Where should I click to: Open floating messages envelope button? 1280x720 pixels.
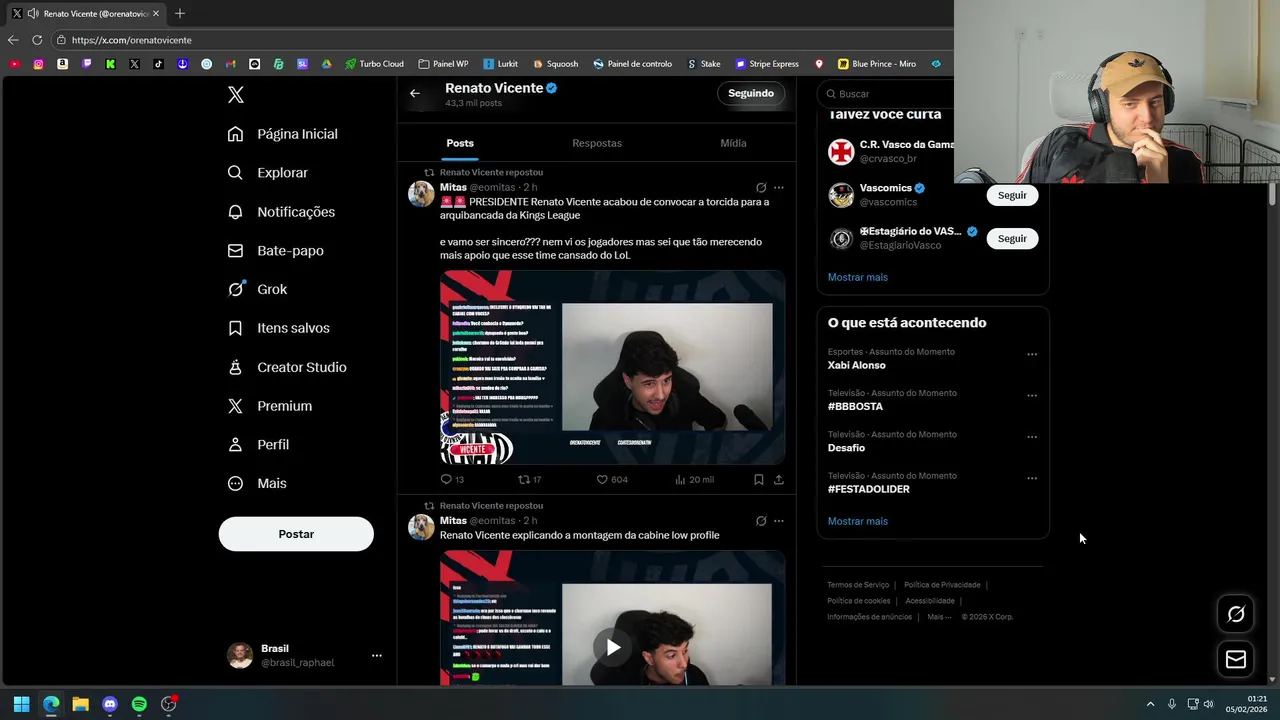tap(1236, 659)
